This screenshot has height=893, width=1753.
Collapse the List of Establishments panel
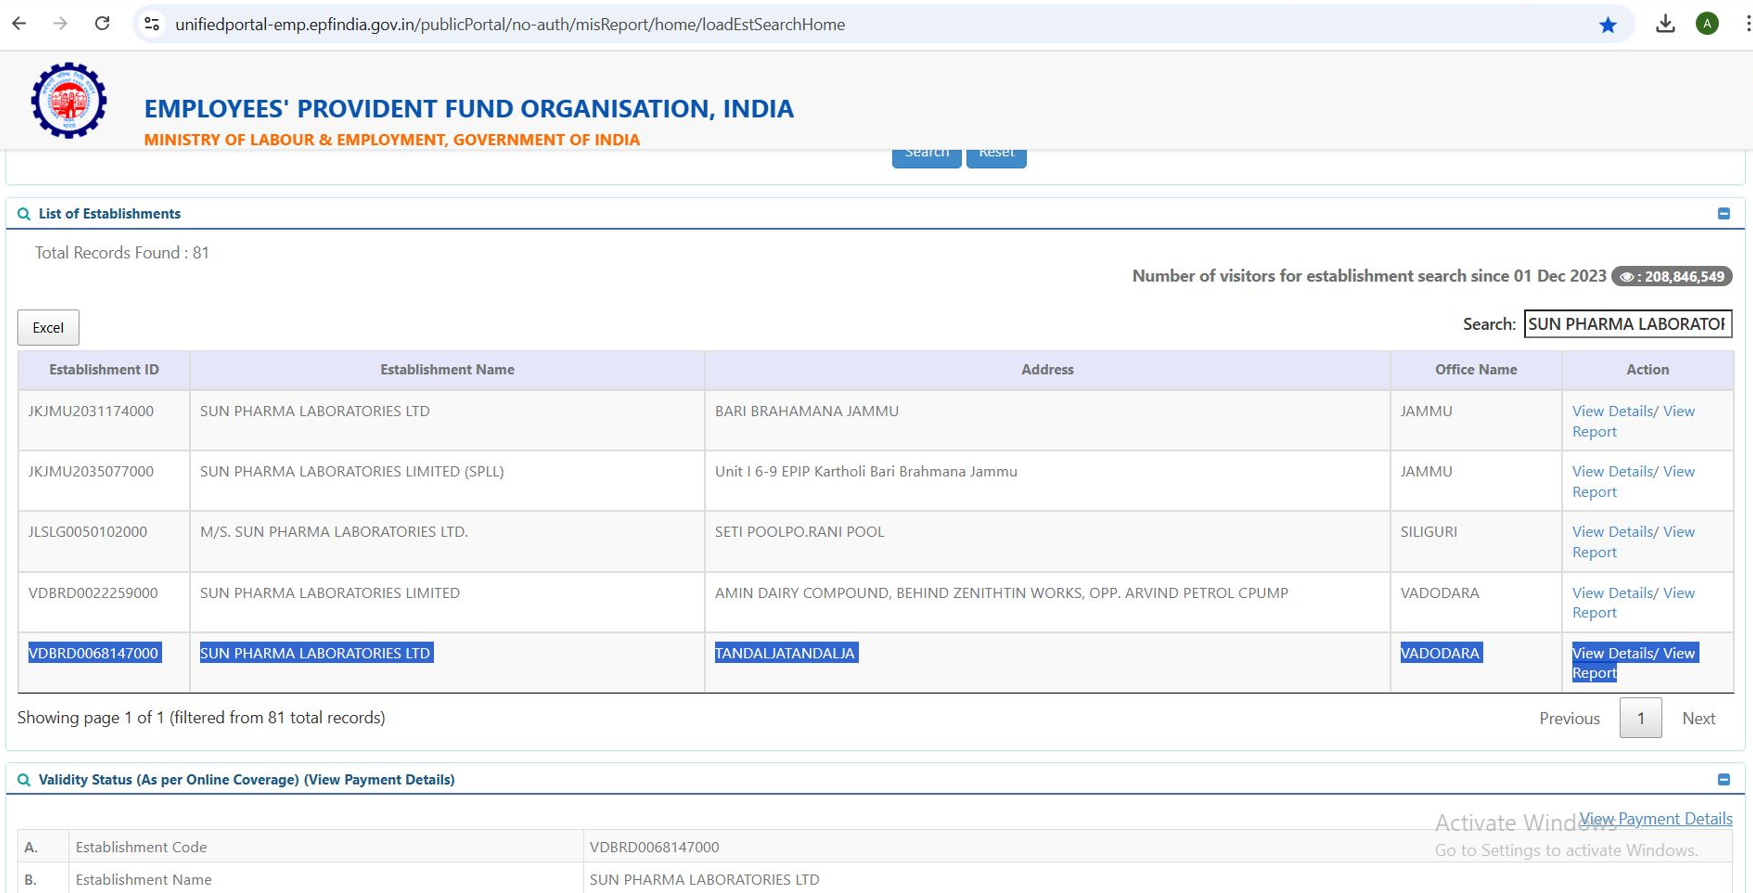click(x=1724, y=214)
